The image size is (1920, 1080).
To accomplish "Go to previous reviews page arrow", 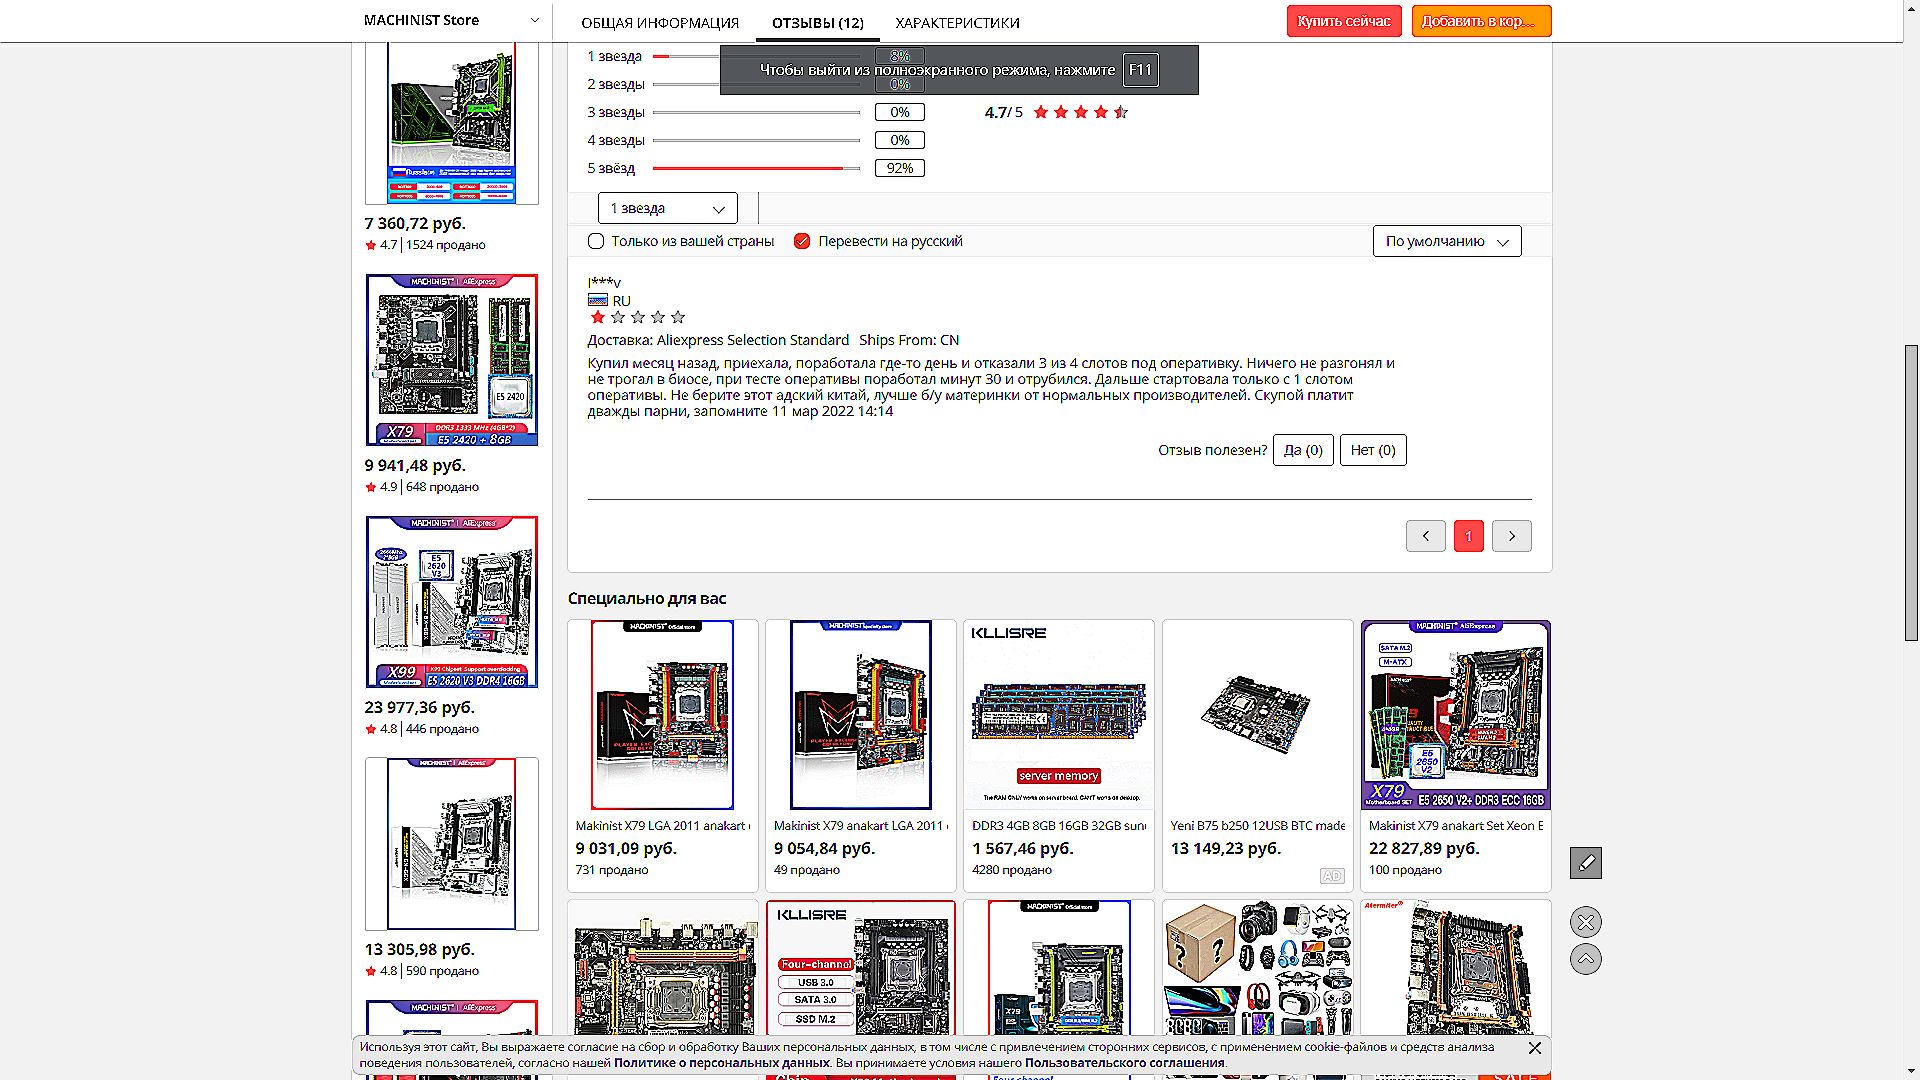I will coord(1425,536).
